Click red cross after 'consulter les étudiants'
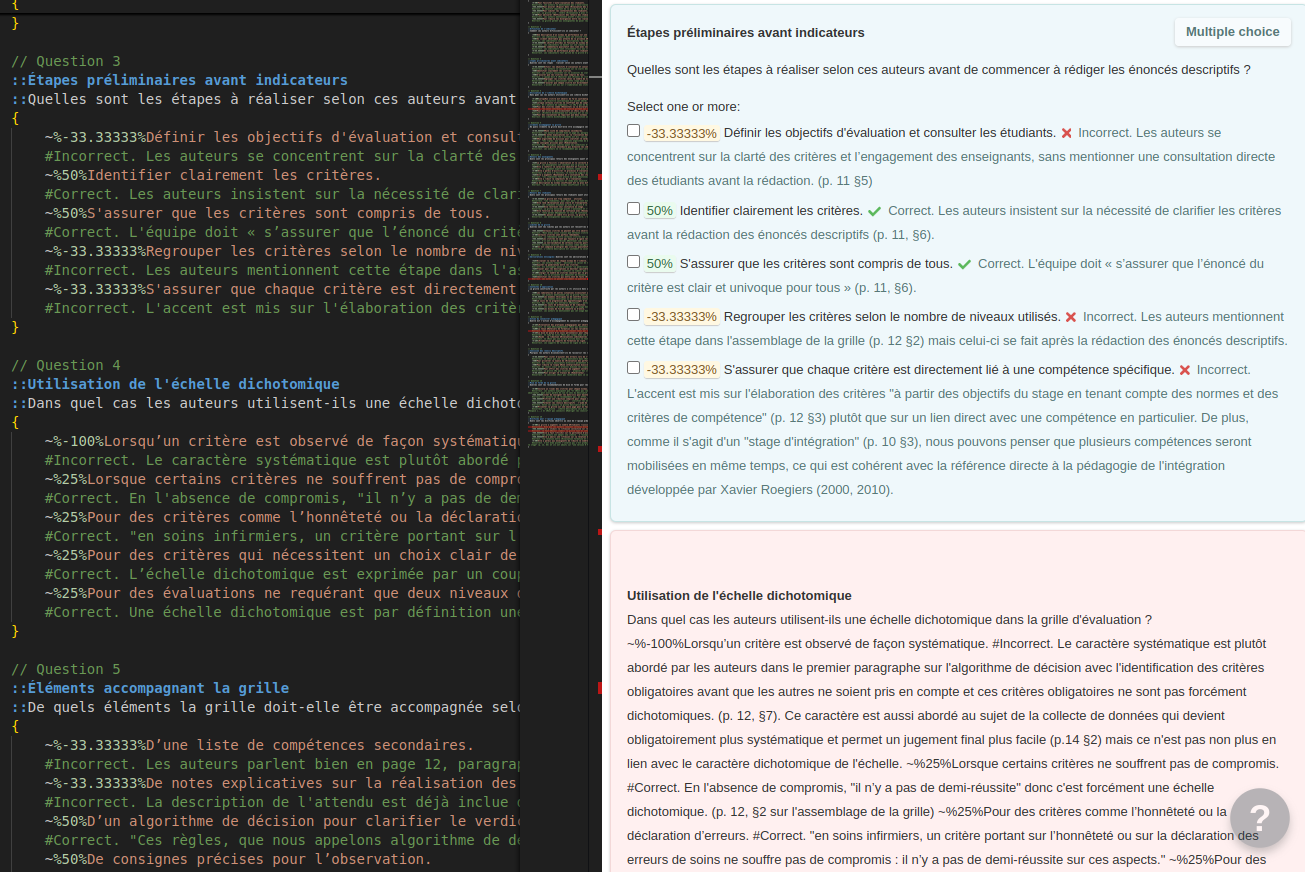Screen dimensions: 1305x872 tap(1066, 133)
